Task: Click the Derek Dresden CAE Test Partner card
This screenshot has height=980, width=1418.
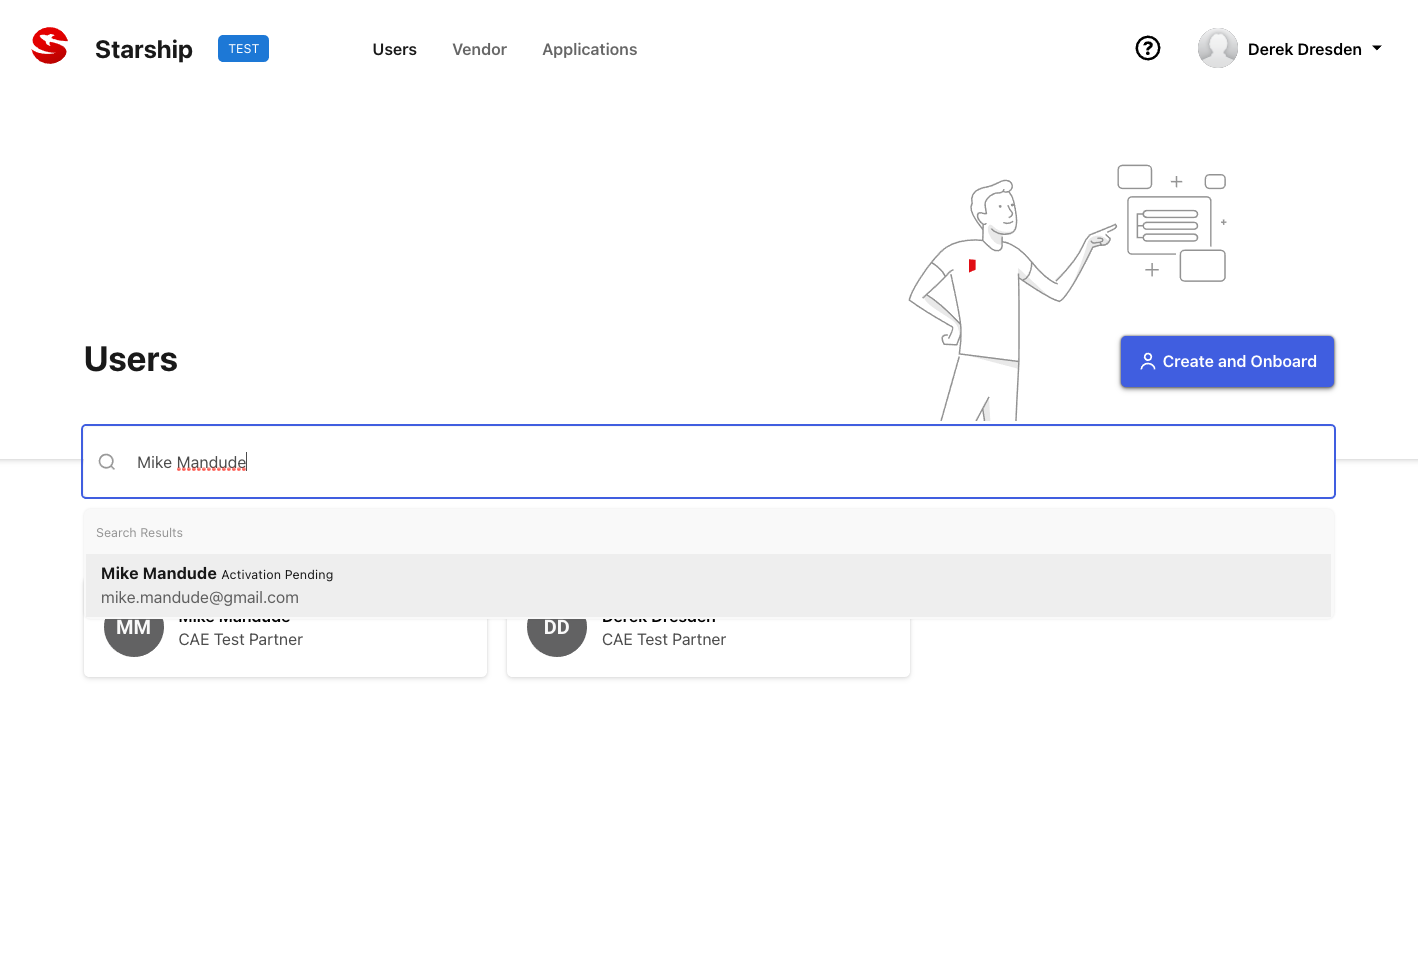Action: [708, 645]
